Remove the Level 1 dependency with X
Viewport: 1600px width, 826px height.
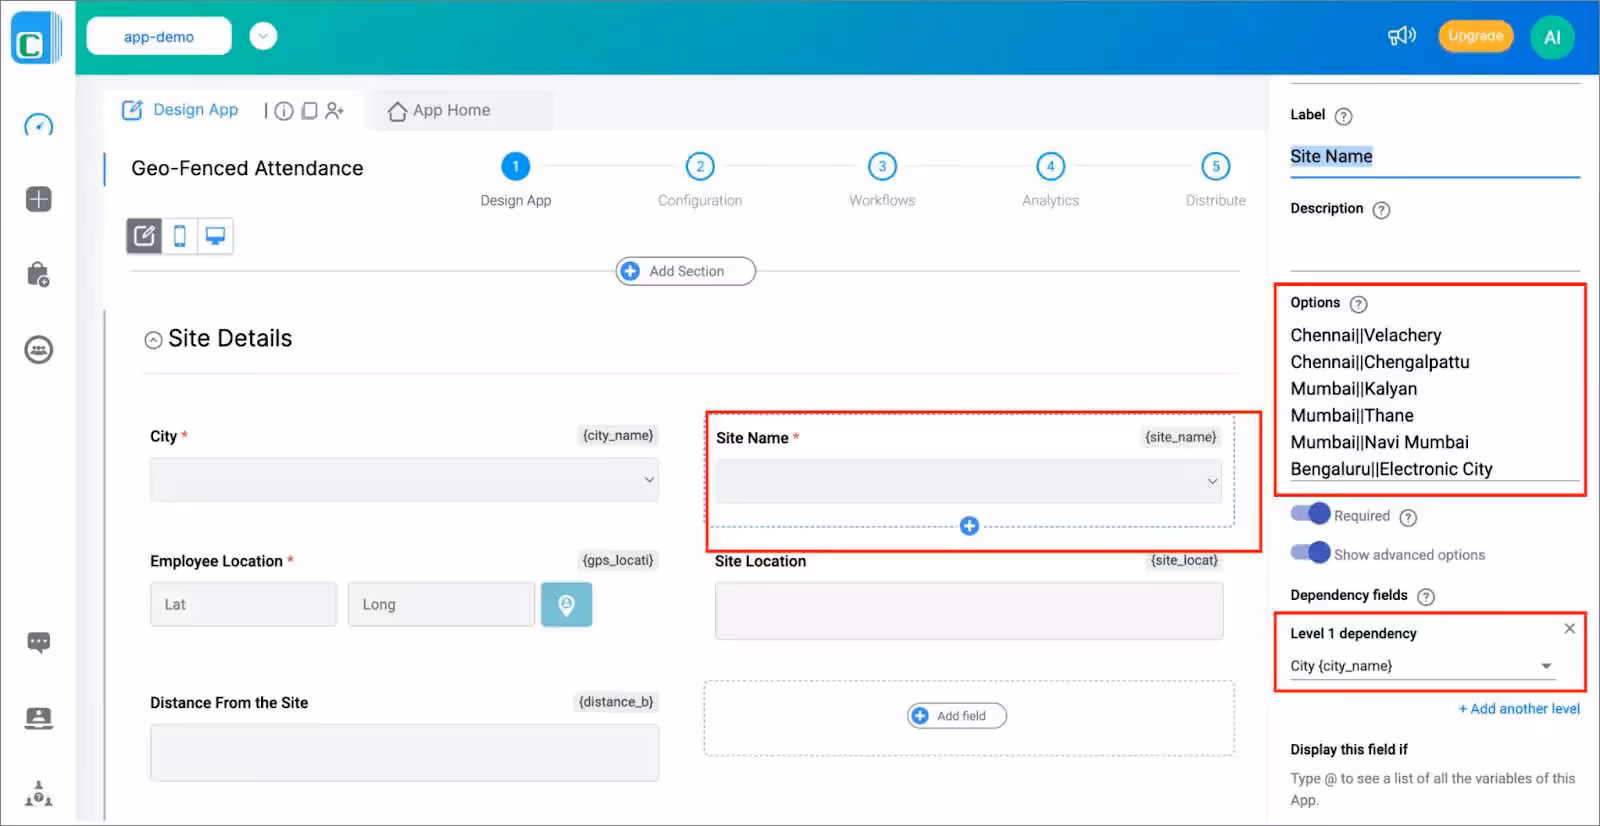click(1569, 628)
